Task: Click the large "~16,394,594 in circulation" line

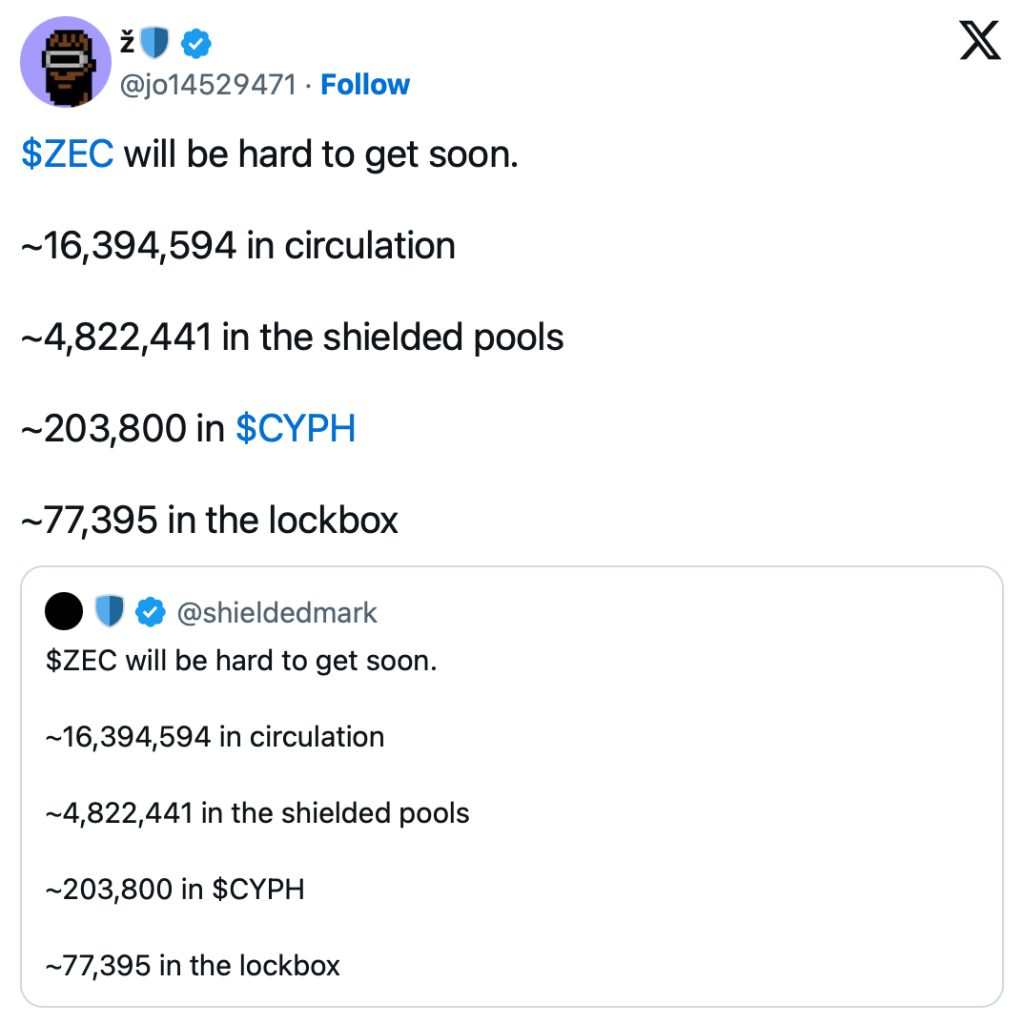Action: [x=238, y=246]
